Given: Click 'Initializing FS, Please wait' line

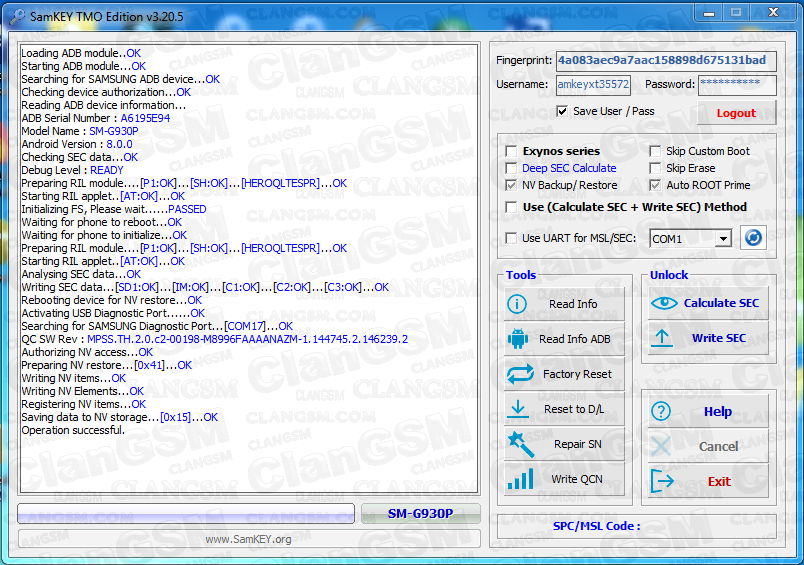Looking at the screenshot, I should (x=114, y=209).
